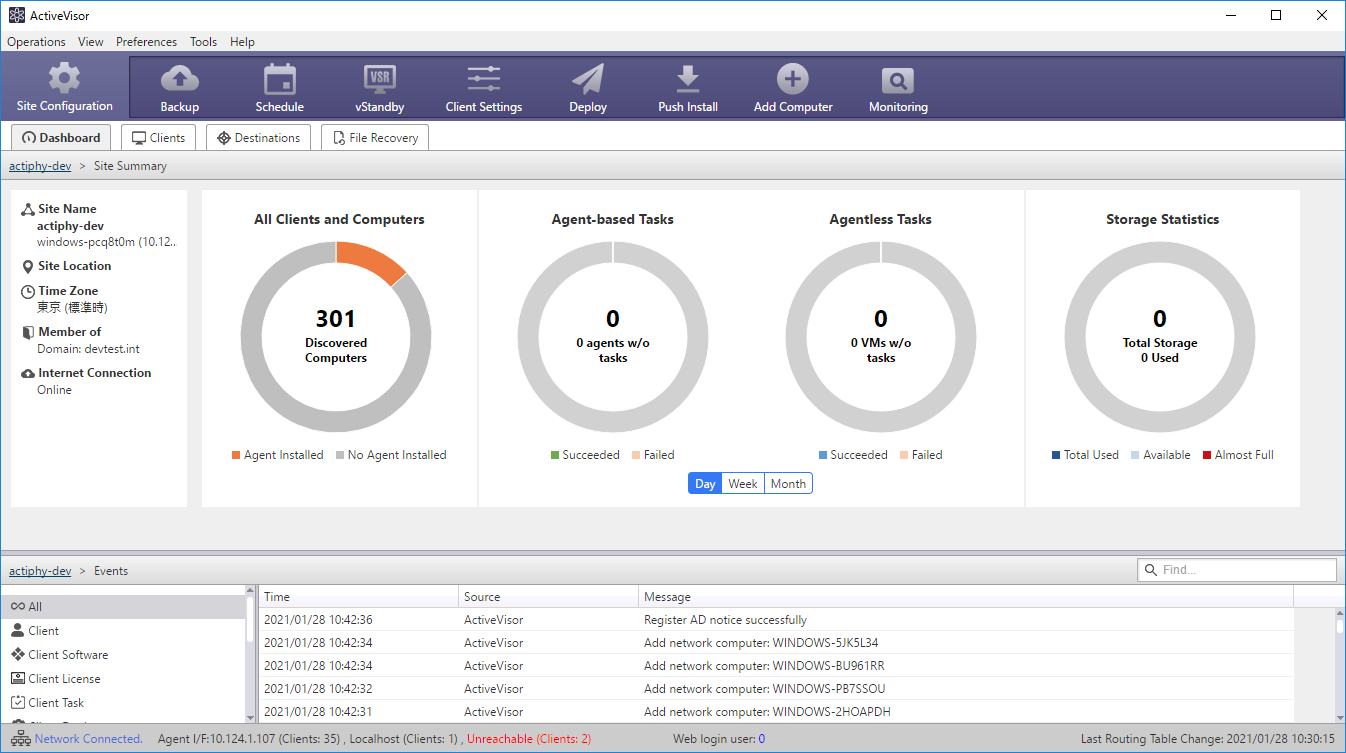The image size is (1346, 753).
Task: Sort events by the Source column
Action: [x=548, y=597]
